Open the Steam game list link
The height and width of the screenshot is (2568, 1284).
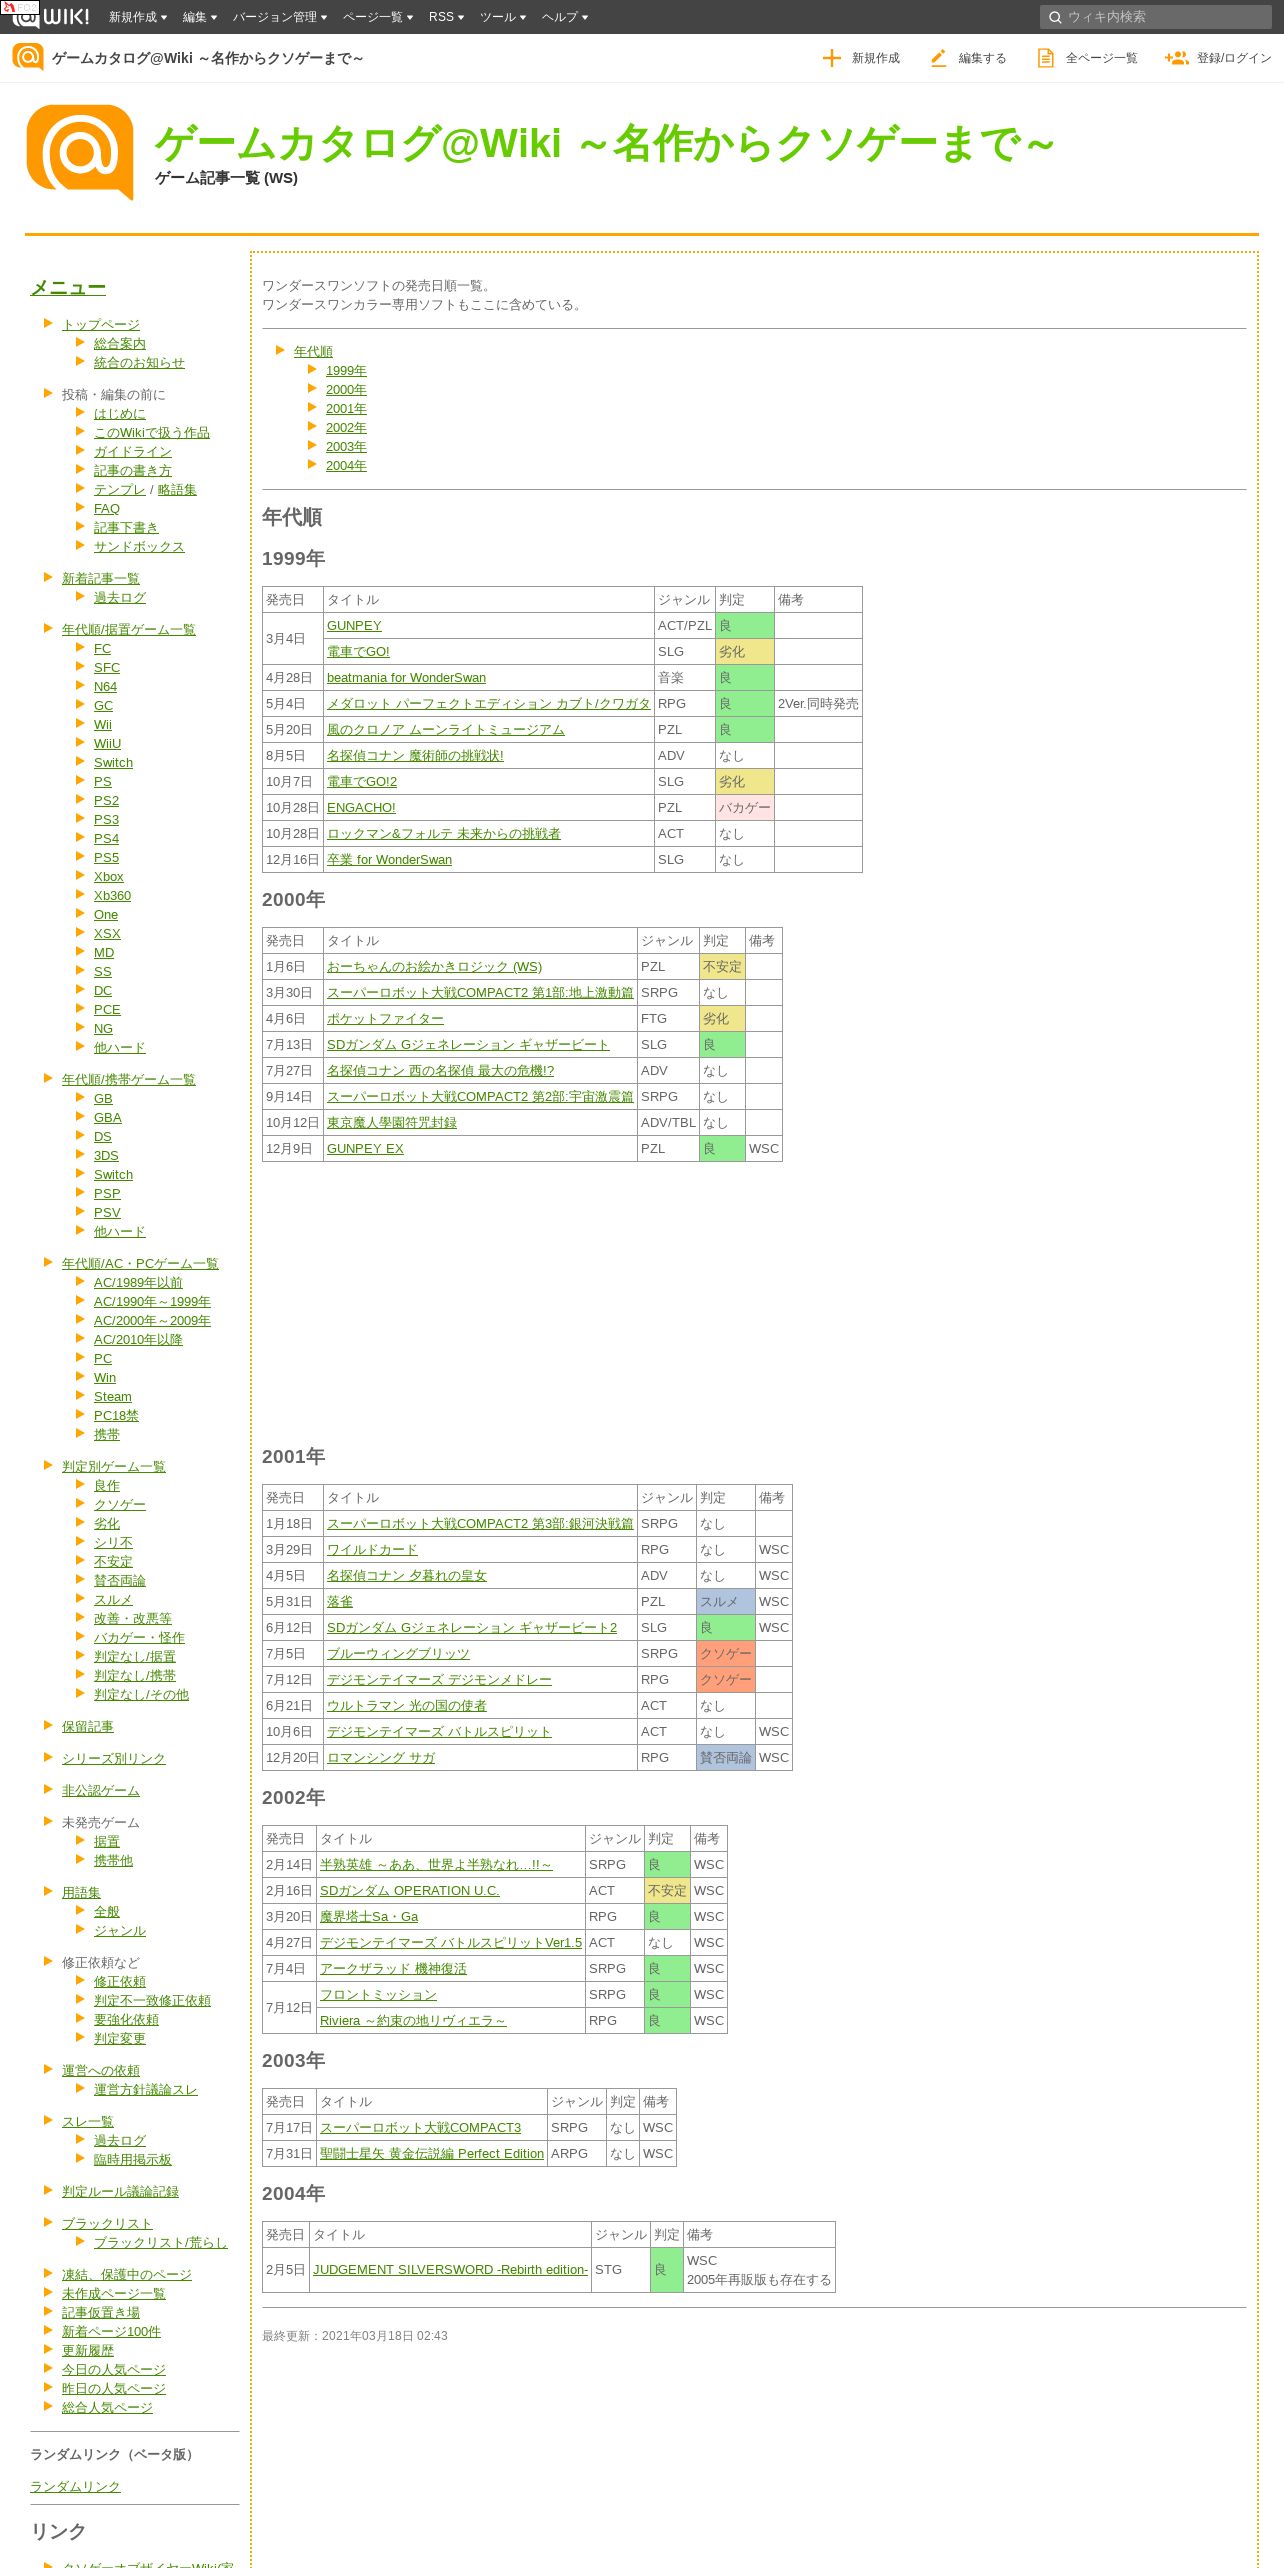tap(113, 1397)
